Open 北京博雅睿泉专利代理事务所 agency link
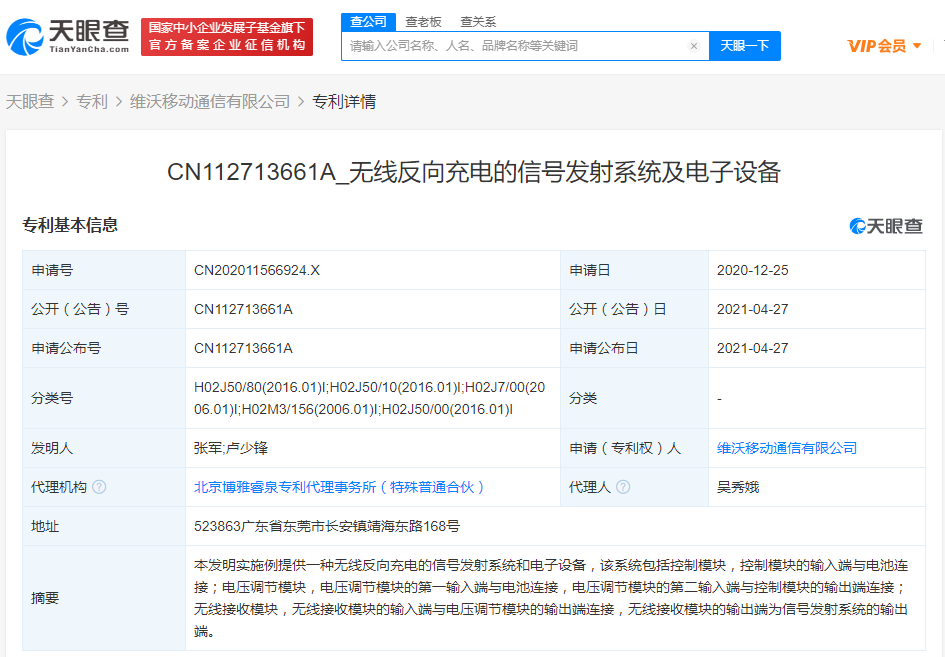Image resolution: width=945 pixels, height=657 pixels. tap(339, 487)
